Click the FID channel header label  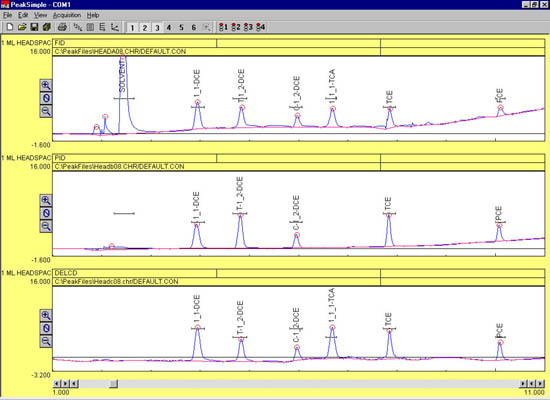[134, 43]
